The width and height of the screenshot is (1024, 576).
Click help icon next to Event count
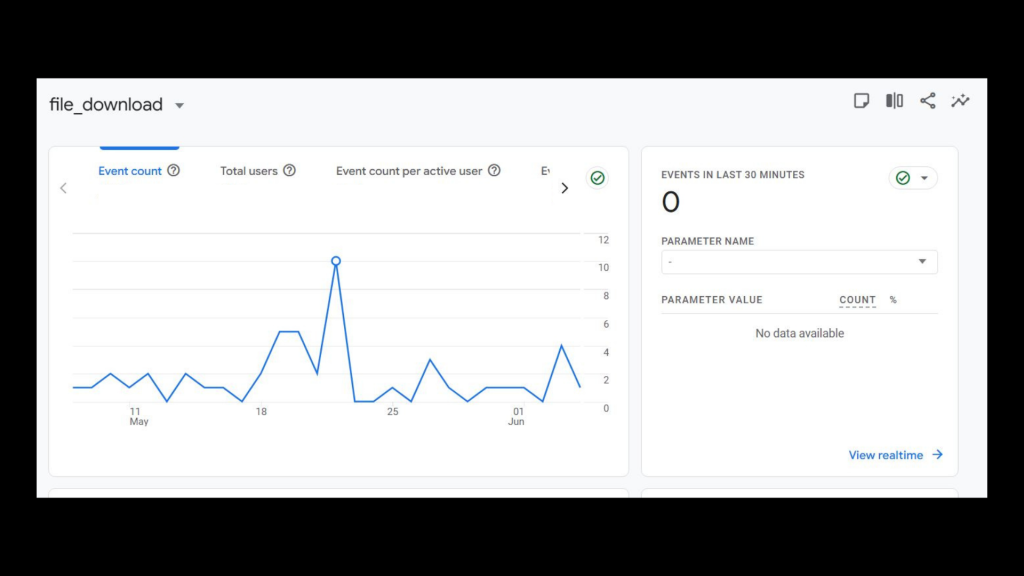[173, 171]
